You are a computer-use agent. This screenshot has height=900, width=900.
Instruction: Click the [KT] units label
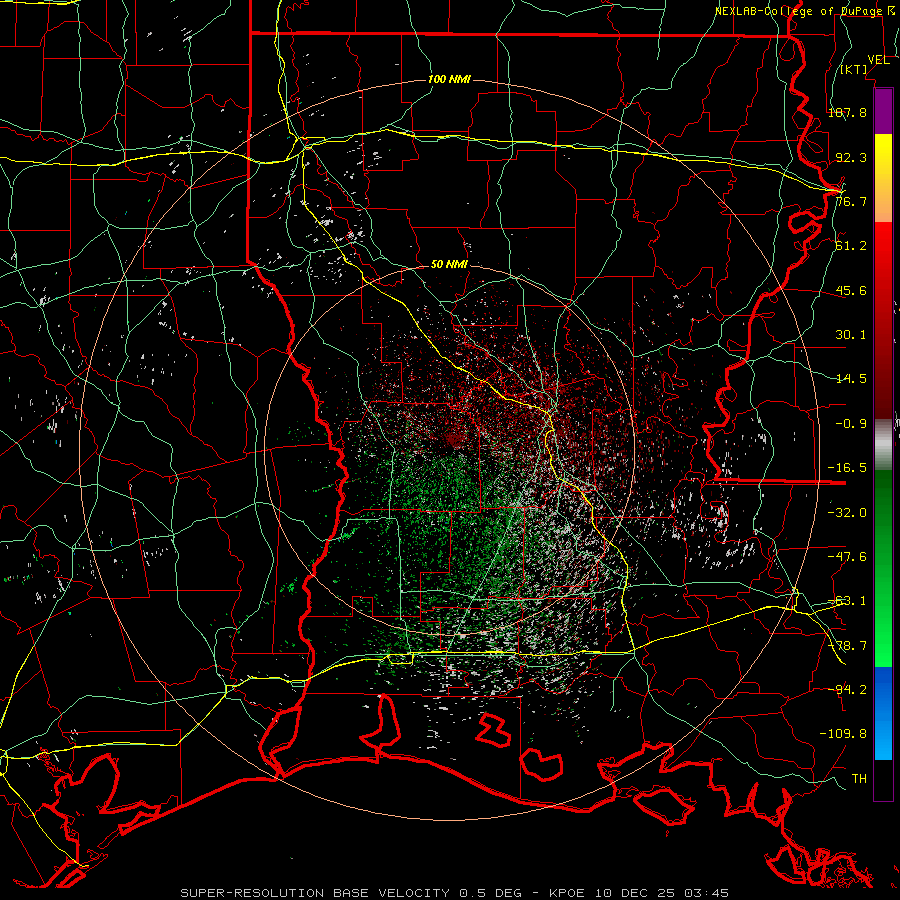(x=854, y=69)
